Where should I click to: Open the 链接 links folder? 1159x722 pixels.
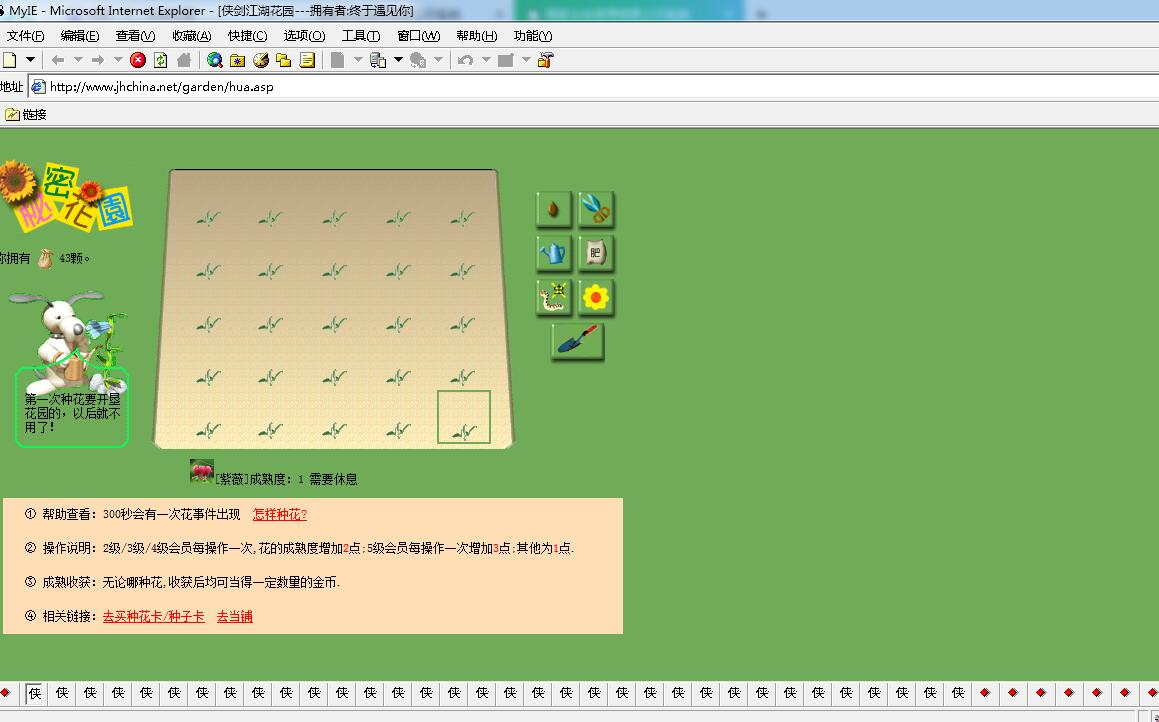[27, 114]
